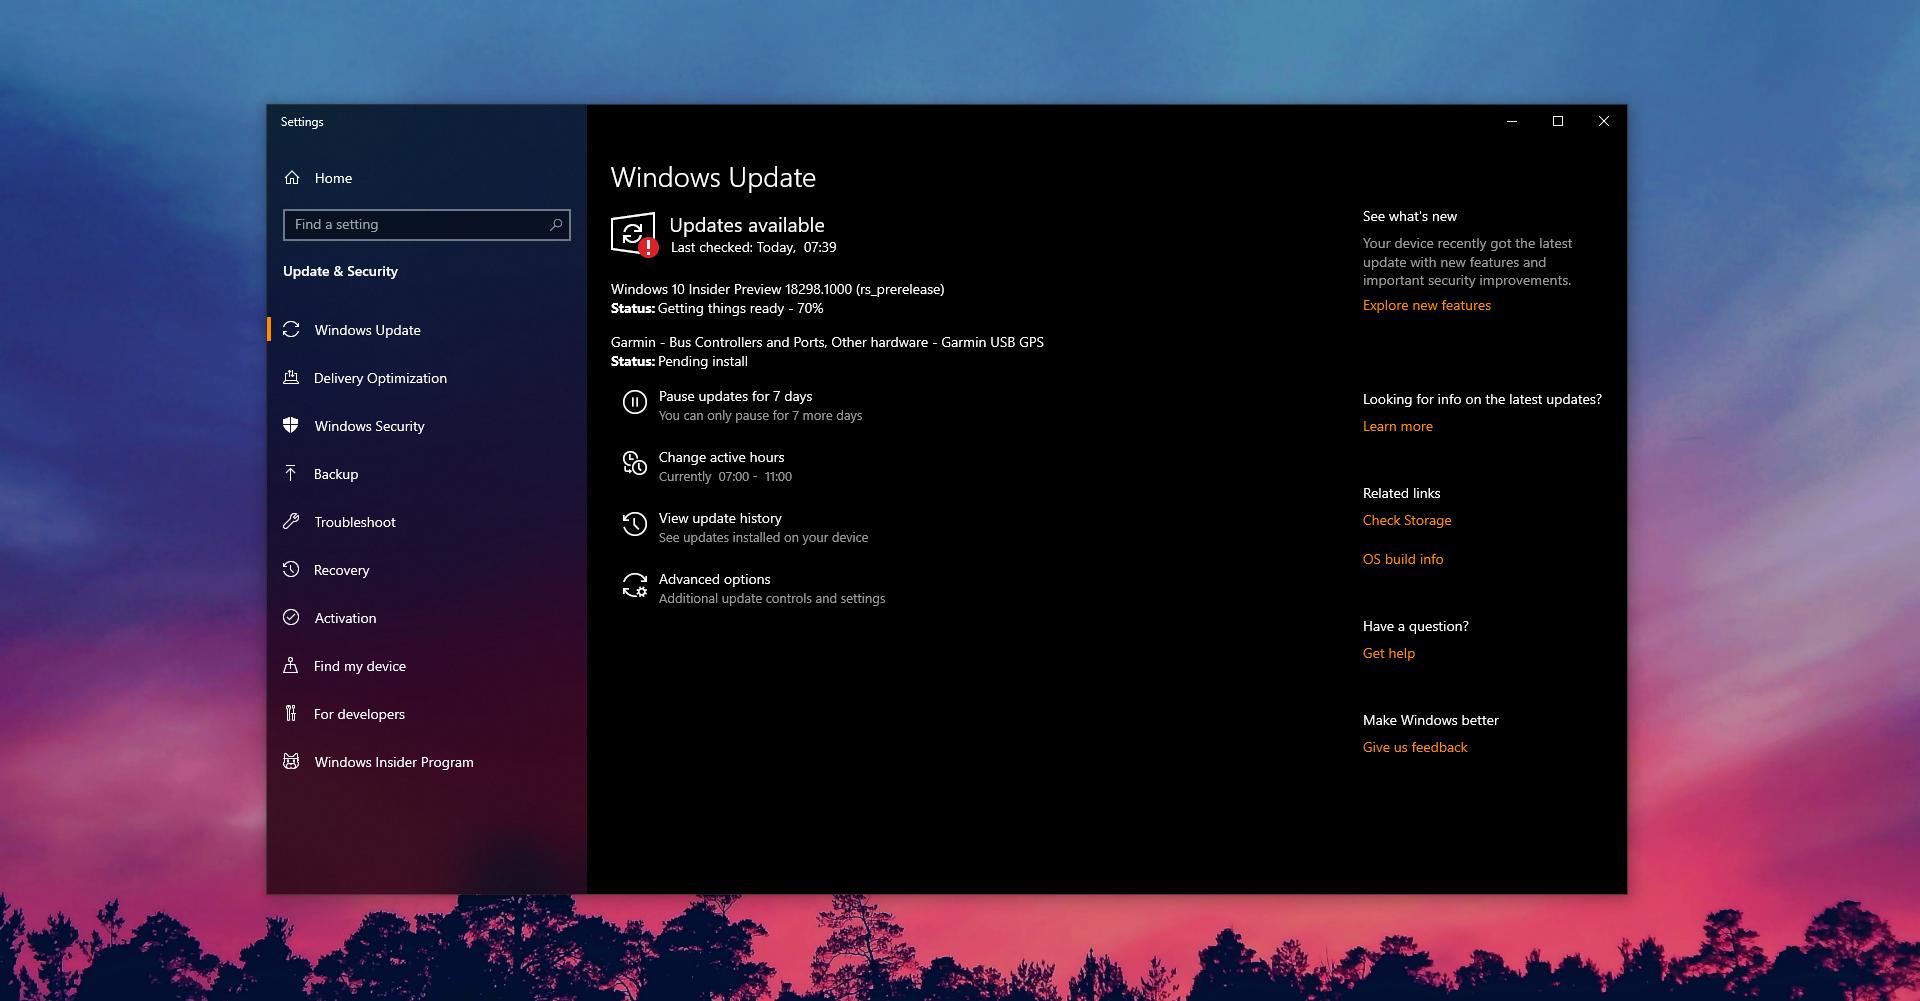1920x1001 pixels.
Task: Close the Settings window
Action: tap(1604, 121)
